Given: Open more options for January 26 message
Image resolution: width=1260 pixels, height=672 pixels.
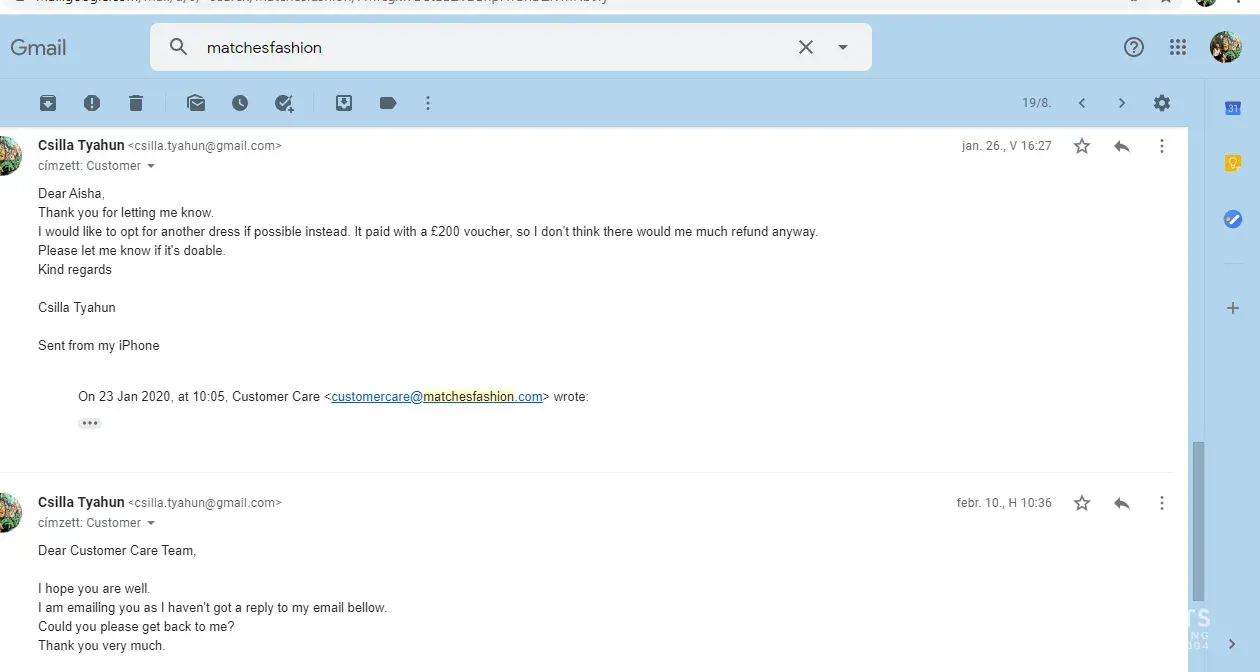Looking at the screenshot, I should pos(1162,146).
